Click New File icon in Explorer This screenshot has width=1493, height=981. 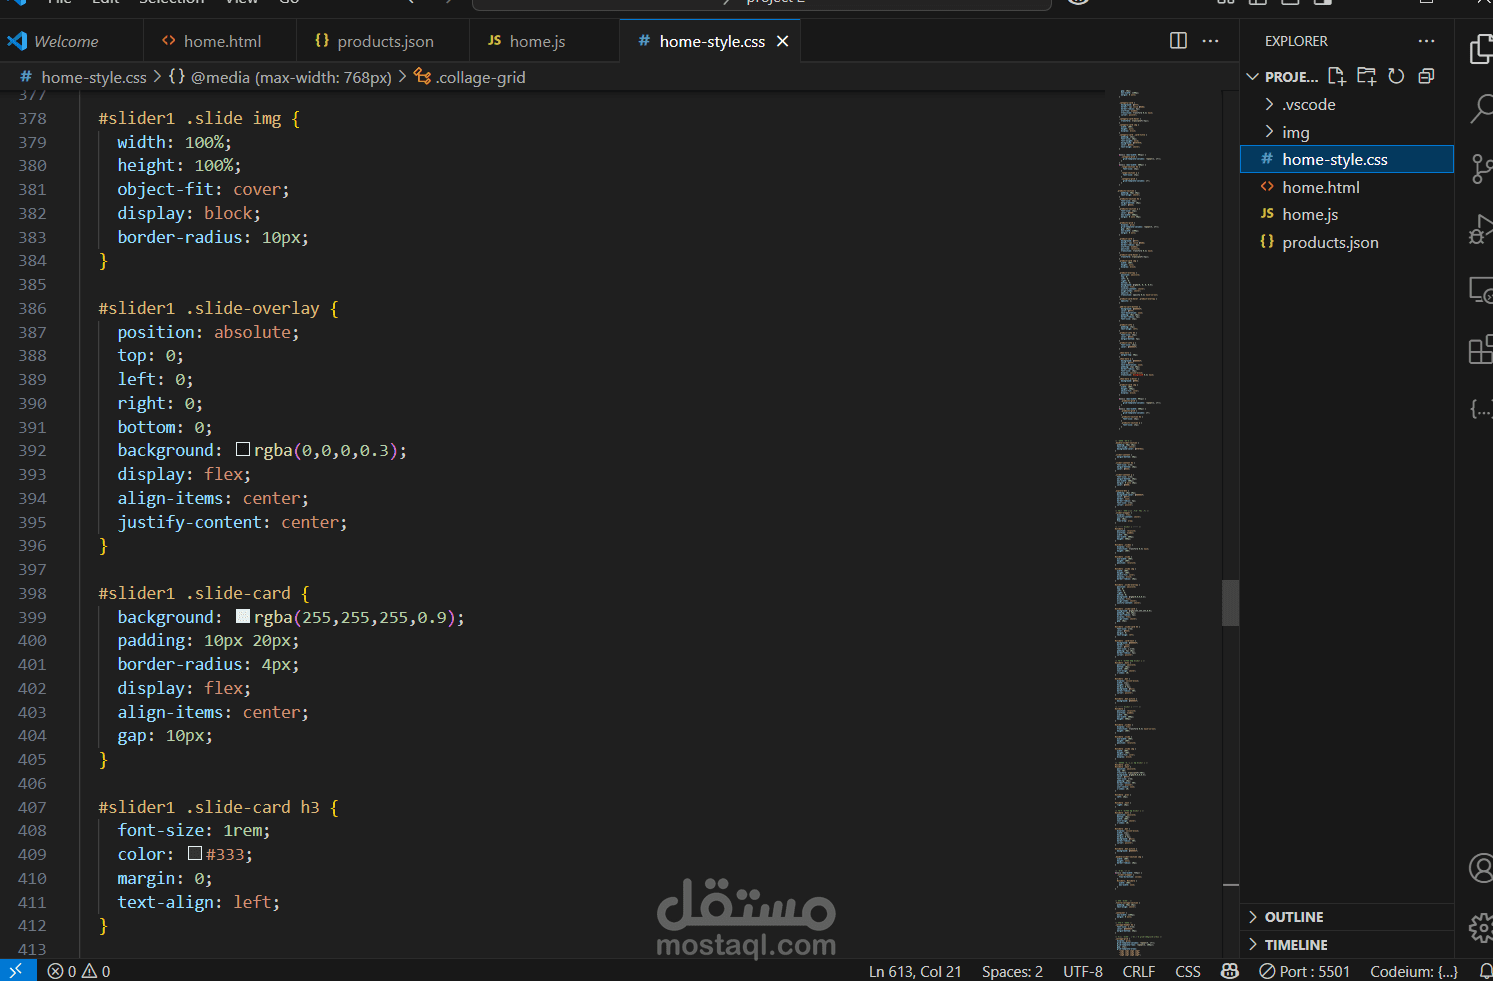(1337, 76)
